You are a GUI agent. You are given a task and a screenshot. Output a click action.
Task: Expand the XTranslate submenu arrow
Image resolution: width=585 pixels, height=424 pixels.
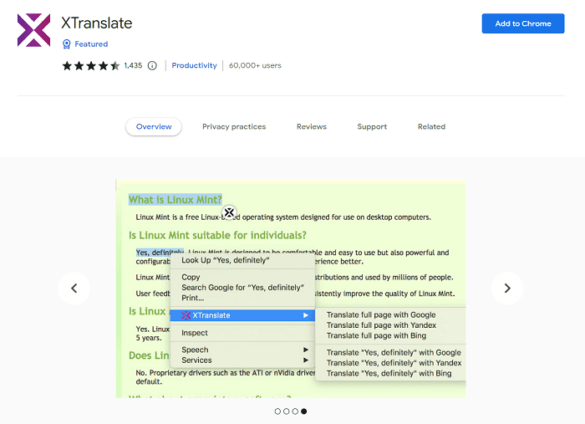[x=306, y=315]
